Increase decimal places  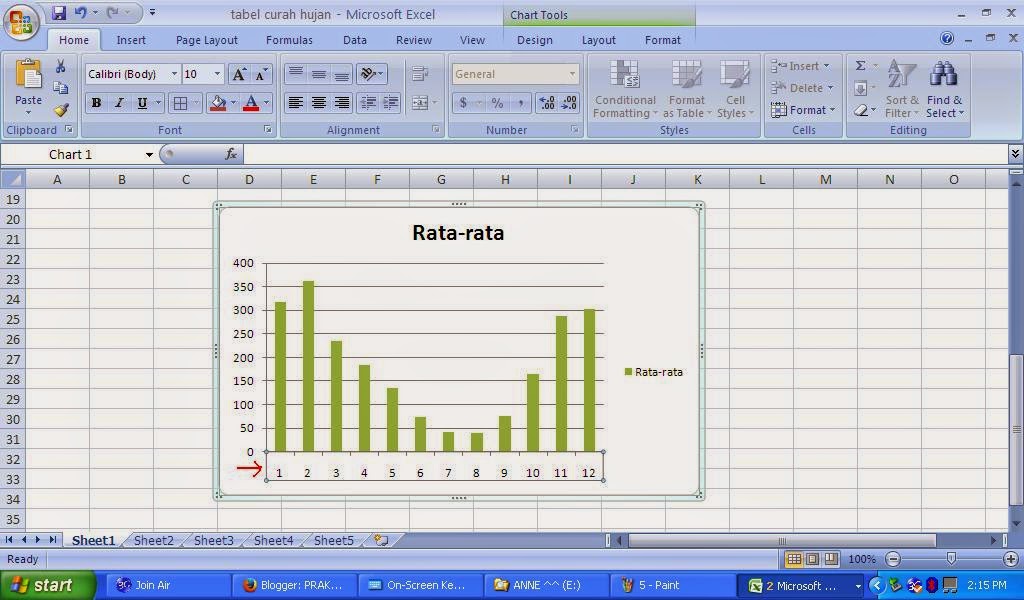click(547, 103)
